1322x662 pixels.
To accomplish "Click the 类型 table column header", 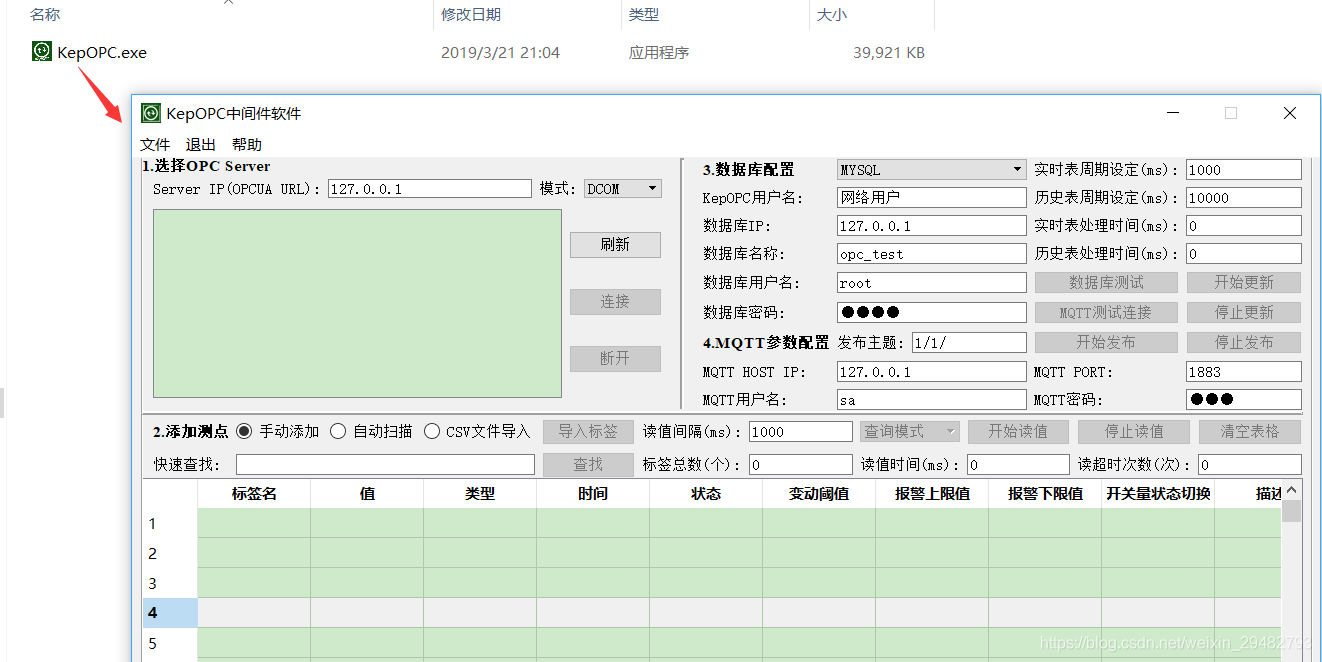I will pos(480,493).
